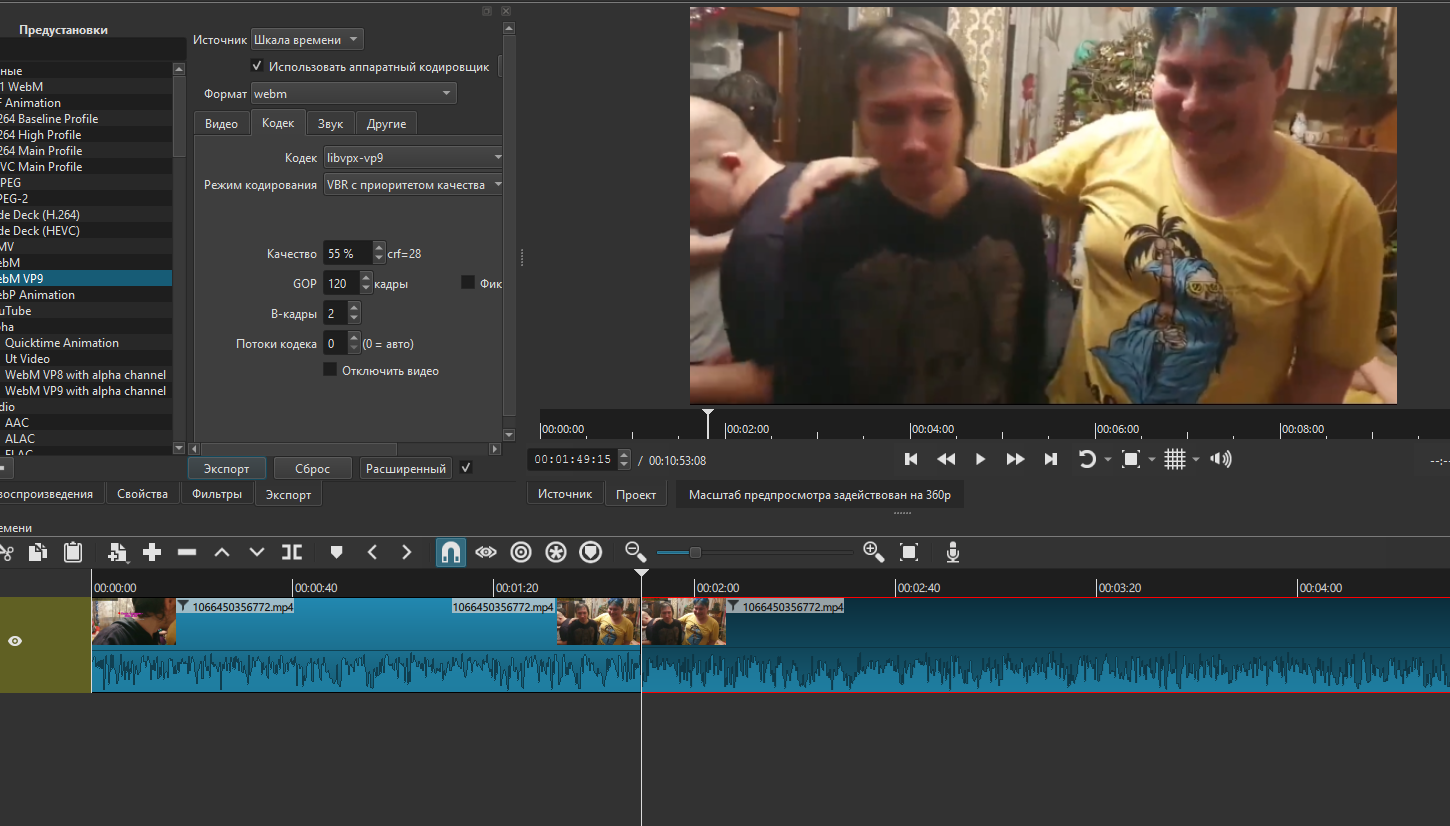Viewport: 1450px width, 826px height.
Task: Open the player volume control
Action: click(1221, 459)
